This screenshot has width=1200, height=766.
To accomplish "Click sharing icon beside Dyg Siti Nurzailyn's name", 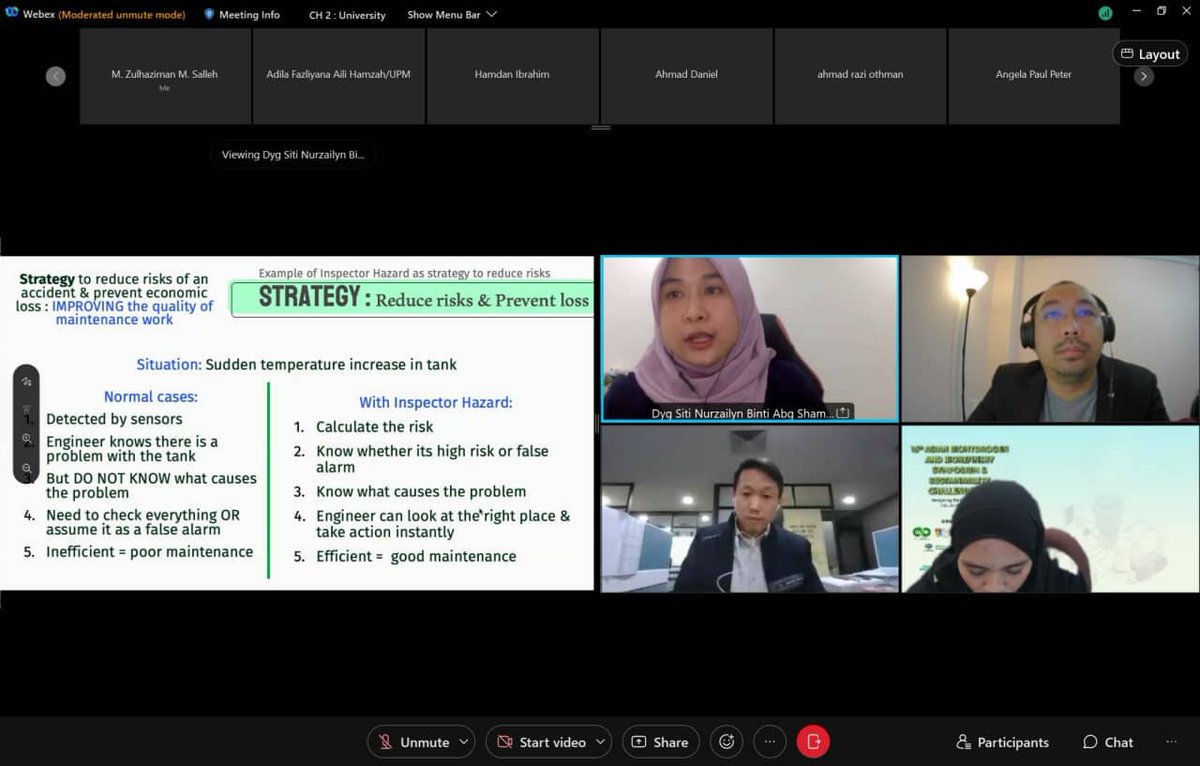I will point(843,412).
